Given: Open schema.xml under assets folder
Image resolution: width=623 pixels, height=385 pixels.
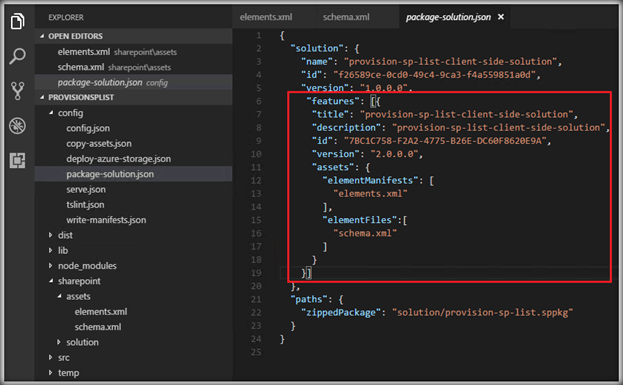Looking at the screenshot, I should tap(98, 327).
